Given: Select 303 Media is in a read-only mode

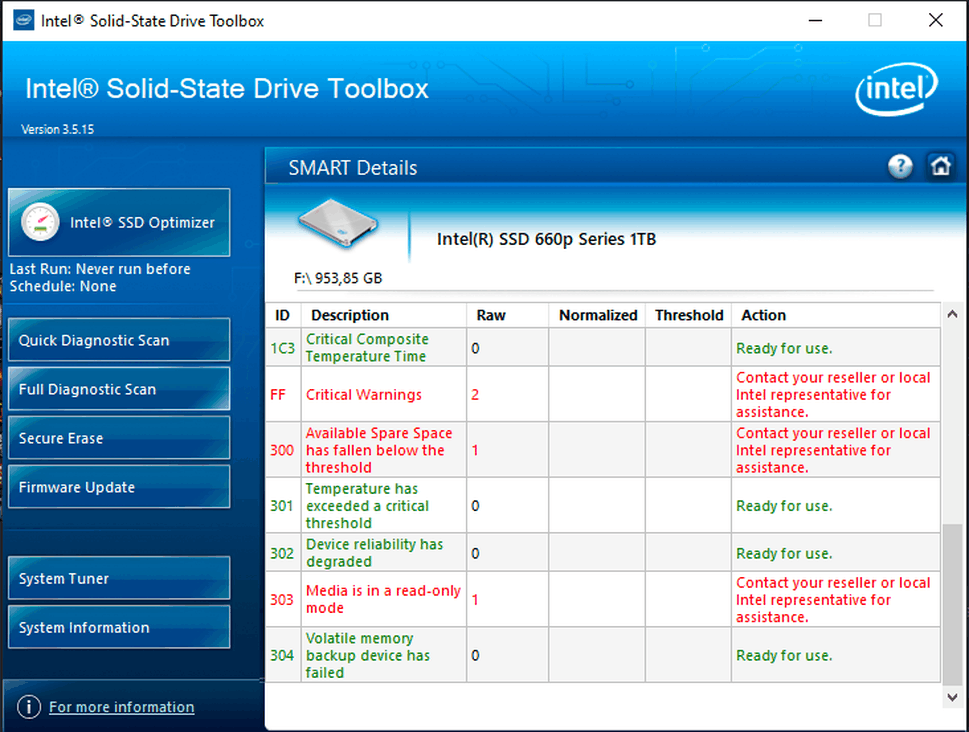Looking at the screenshot, I should pos(383,599).
